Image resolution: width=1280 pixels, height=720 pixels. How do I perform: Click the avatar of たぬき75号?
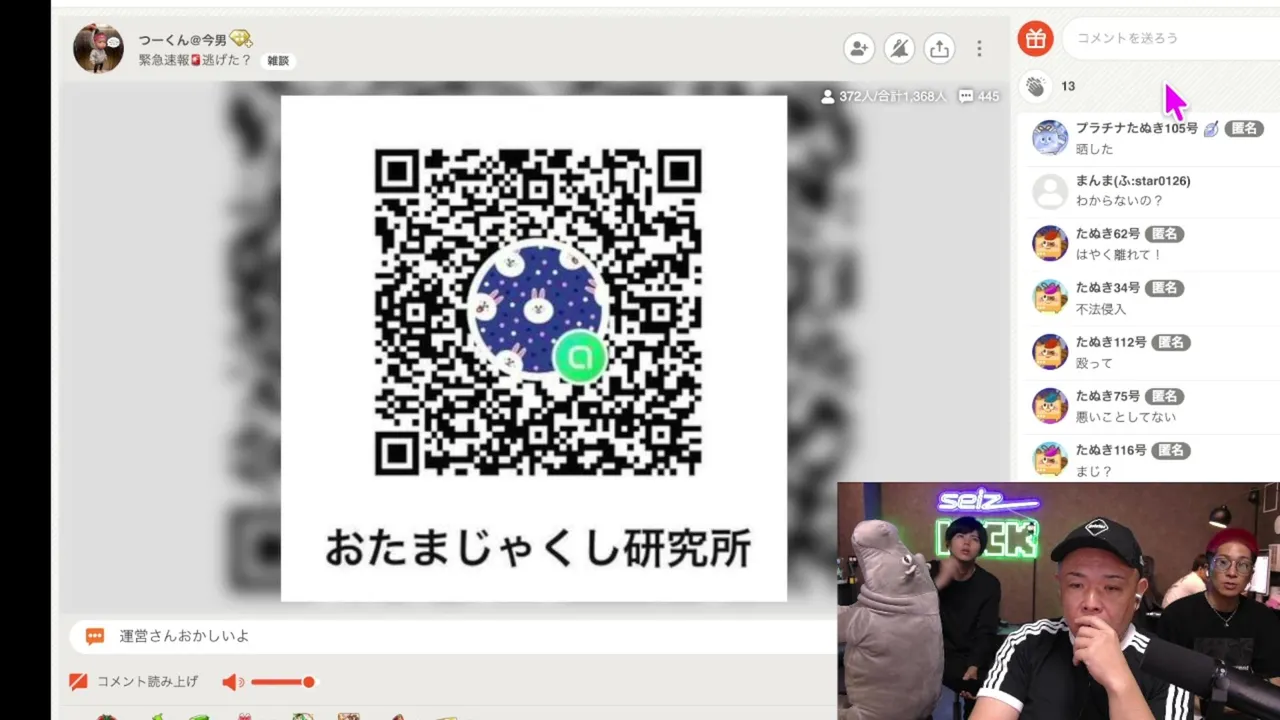click(x=1050, y=405)
